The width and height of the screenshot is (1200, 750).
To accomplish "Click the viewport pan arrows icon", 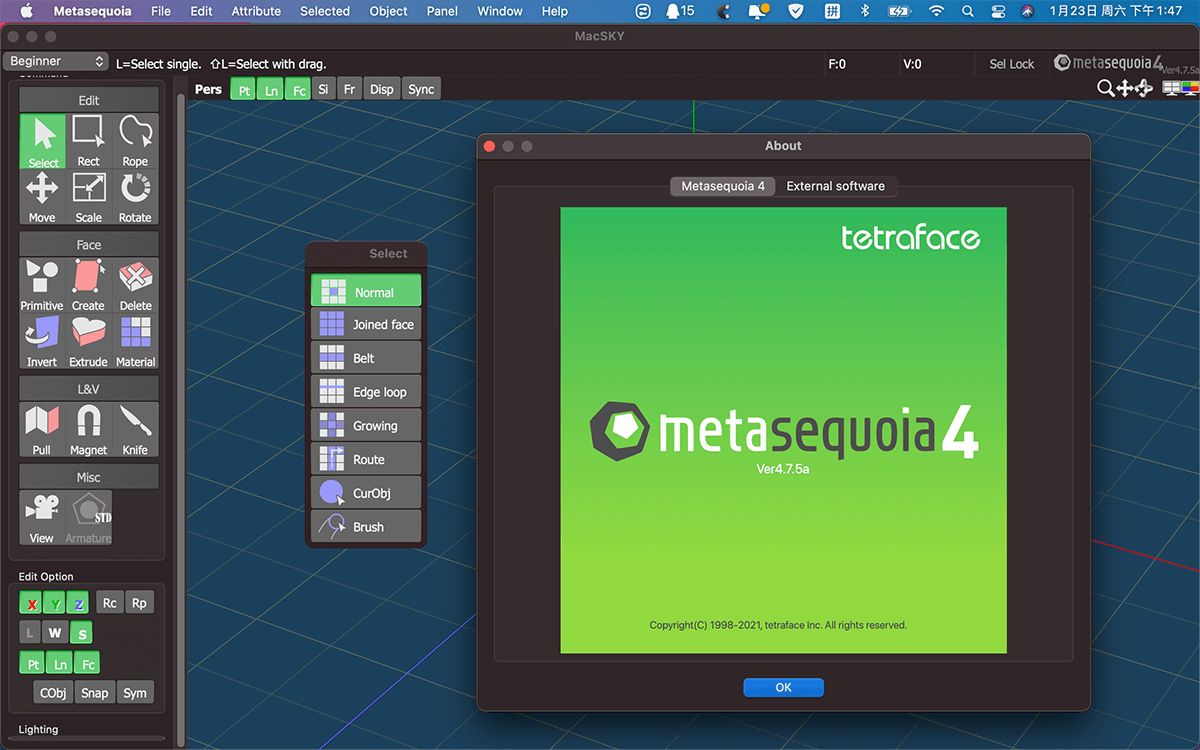I will (1125, 89).
